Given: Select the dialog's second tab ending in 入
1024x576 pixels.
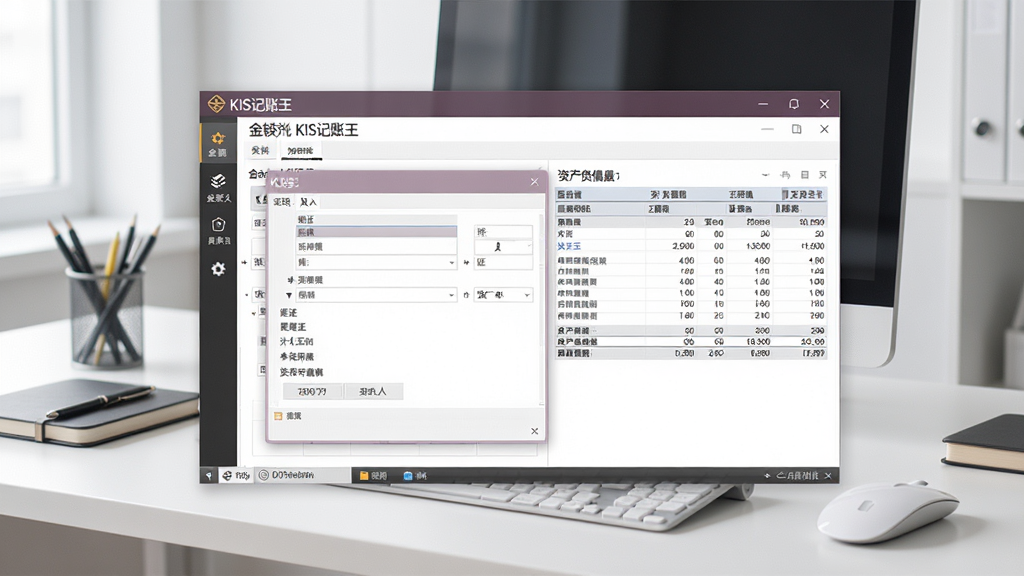Looking at the screenshot, I should click(x=308, y=202).
